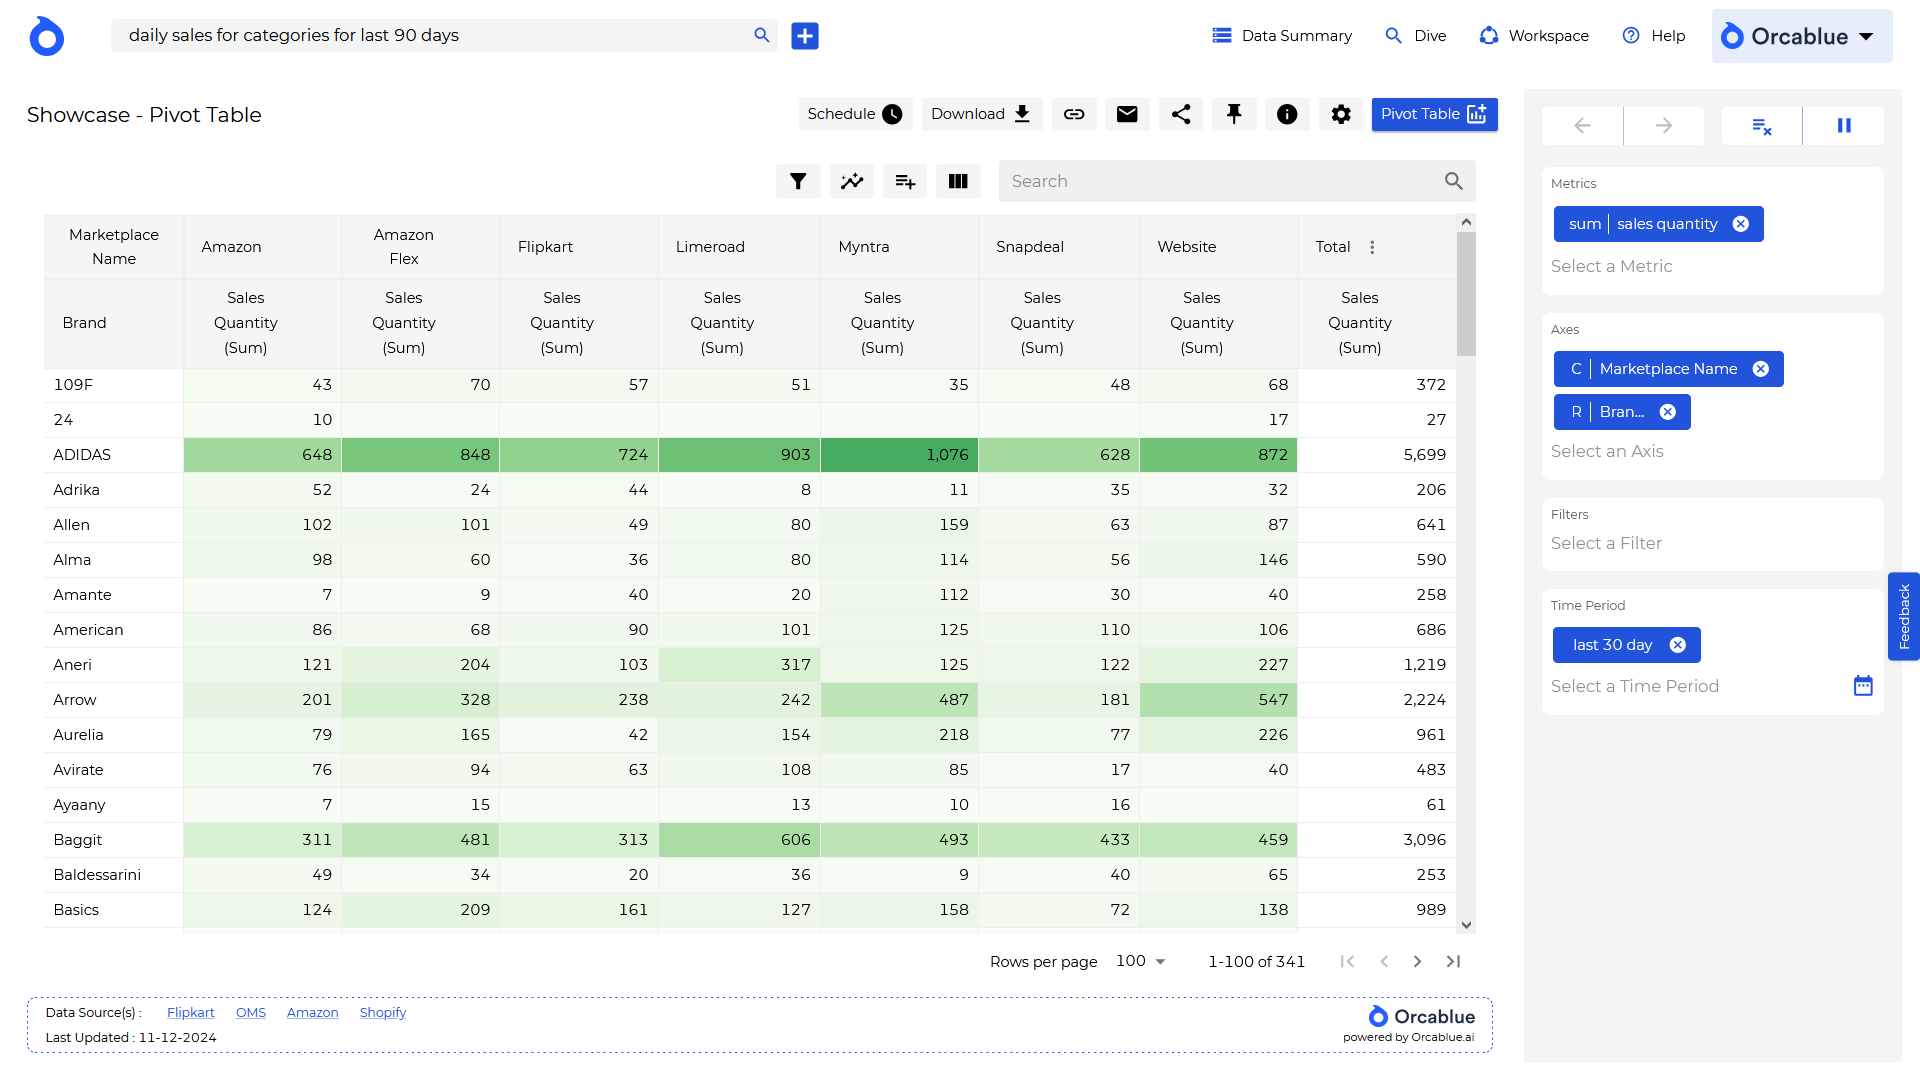Click the table vertical scrollbar thumb
Screen dimensions: 1920x1080
[1466, 294]
